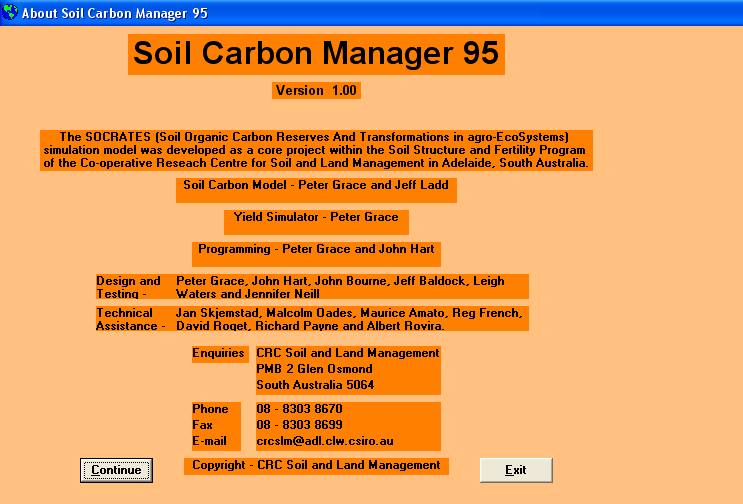Click the PMB 2 Glen Osmond line
The image size is (743, 504).
click(x=314, y=369)
